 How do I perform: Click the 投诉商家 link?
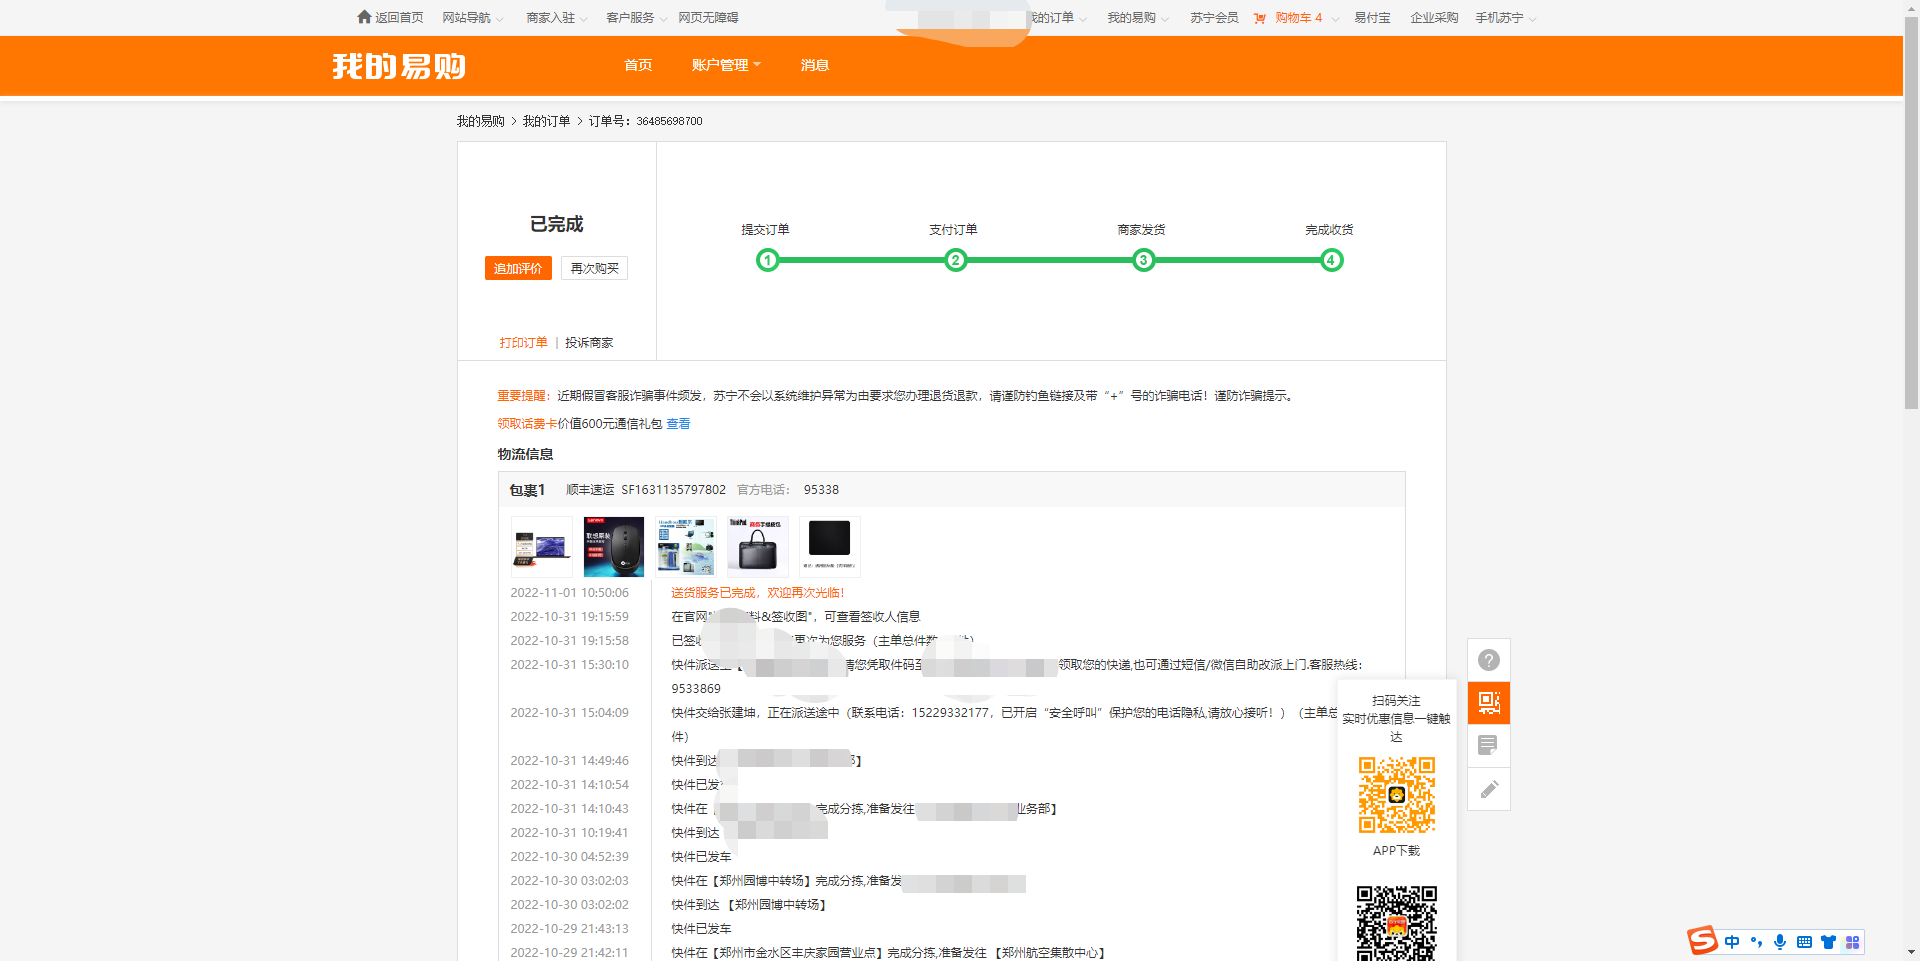(589, 343)
